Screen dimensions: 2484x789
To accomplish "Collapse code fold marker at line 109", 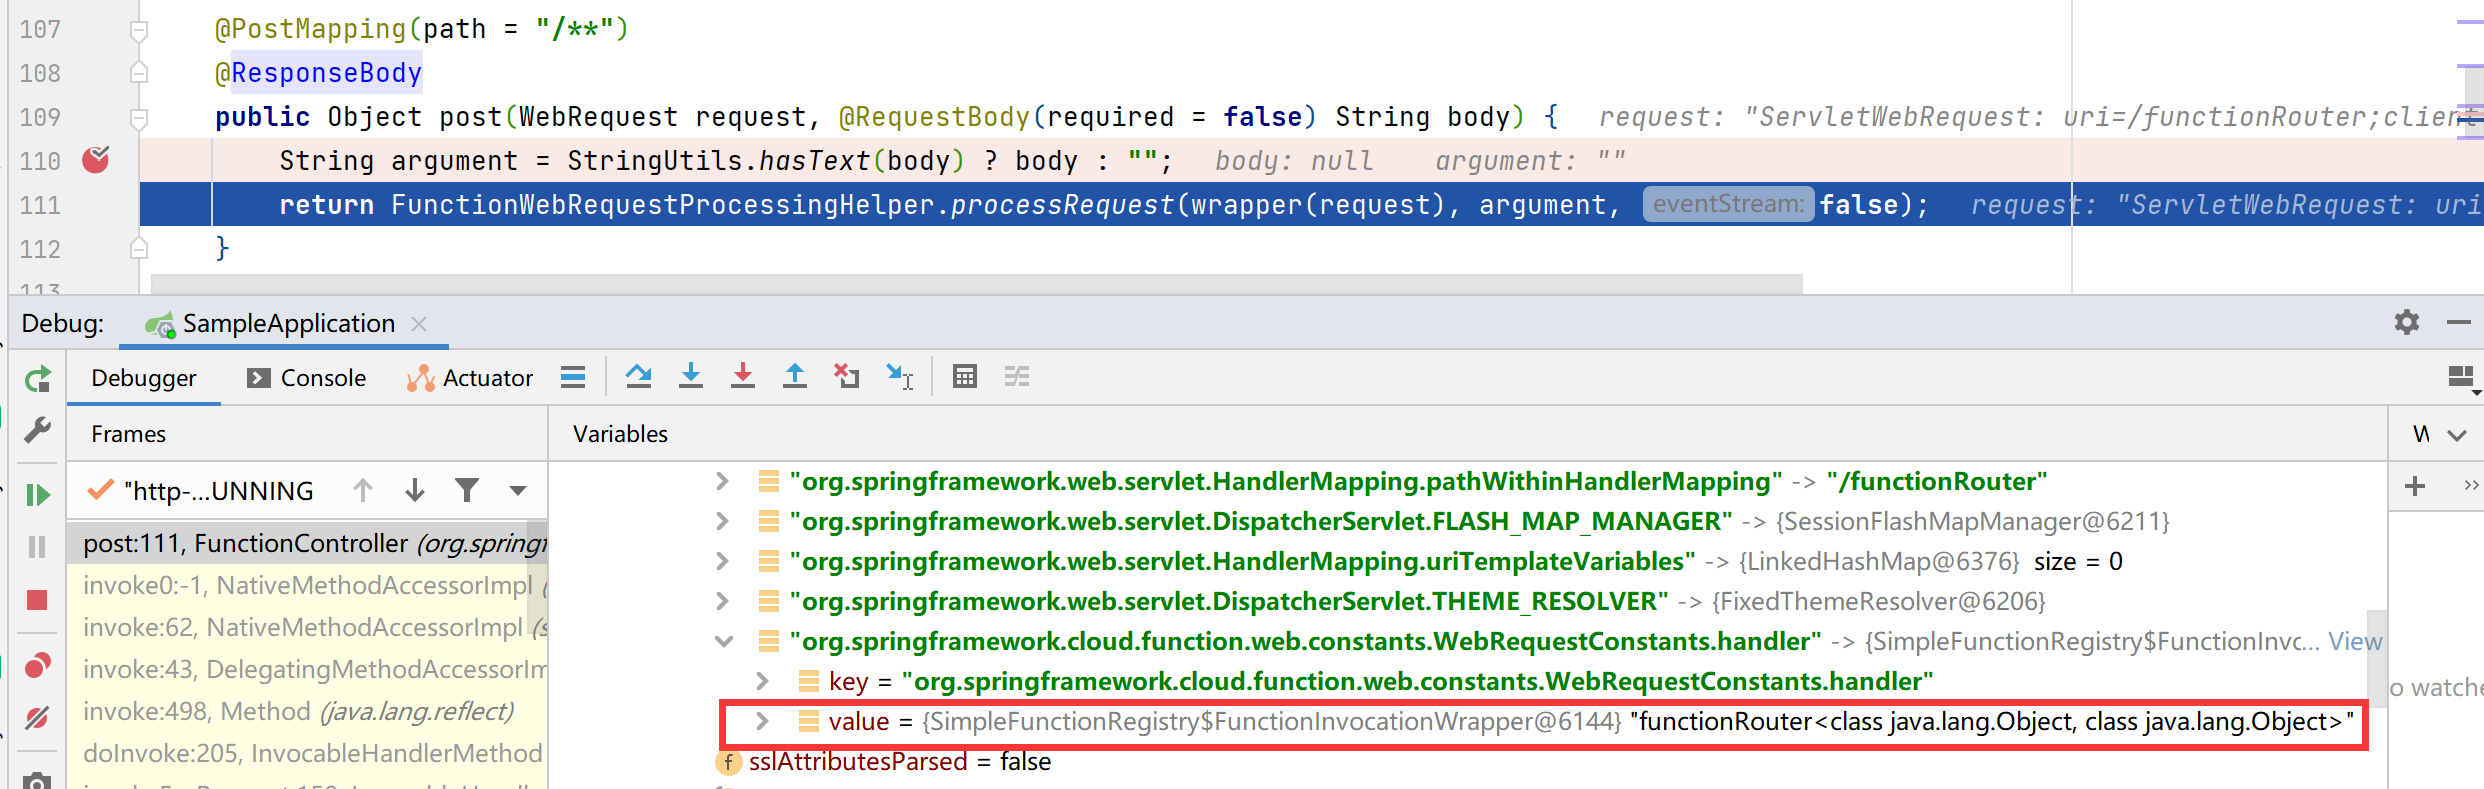I will coord(139,118).
